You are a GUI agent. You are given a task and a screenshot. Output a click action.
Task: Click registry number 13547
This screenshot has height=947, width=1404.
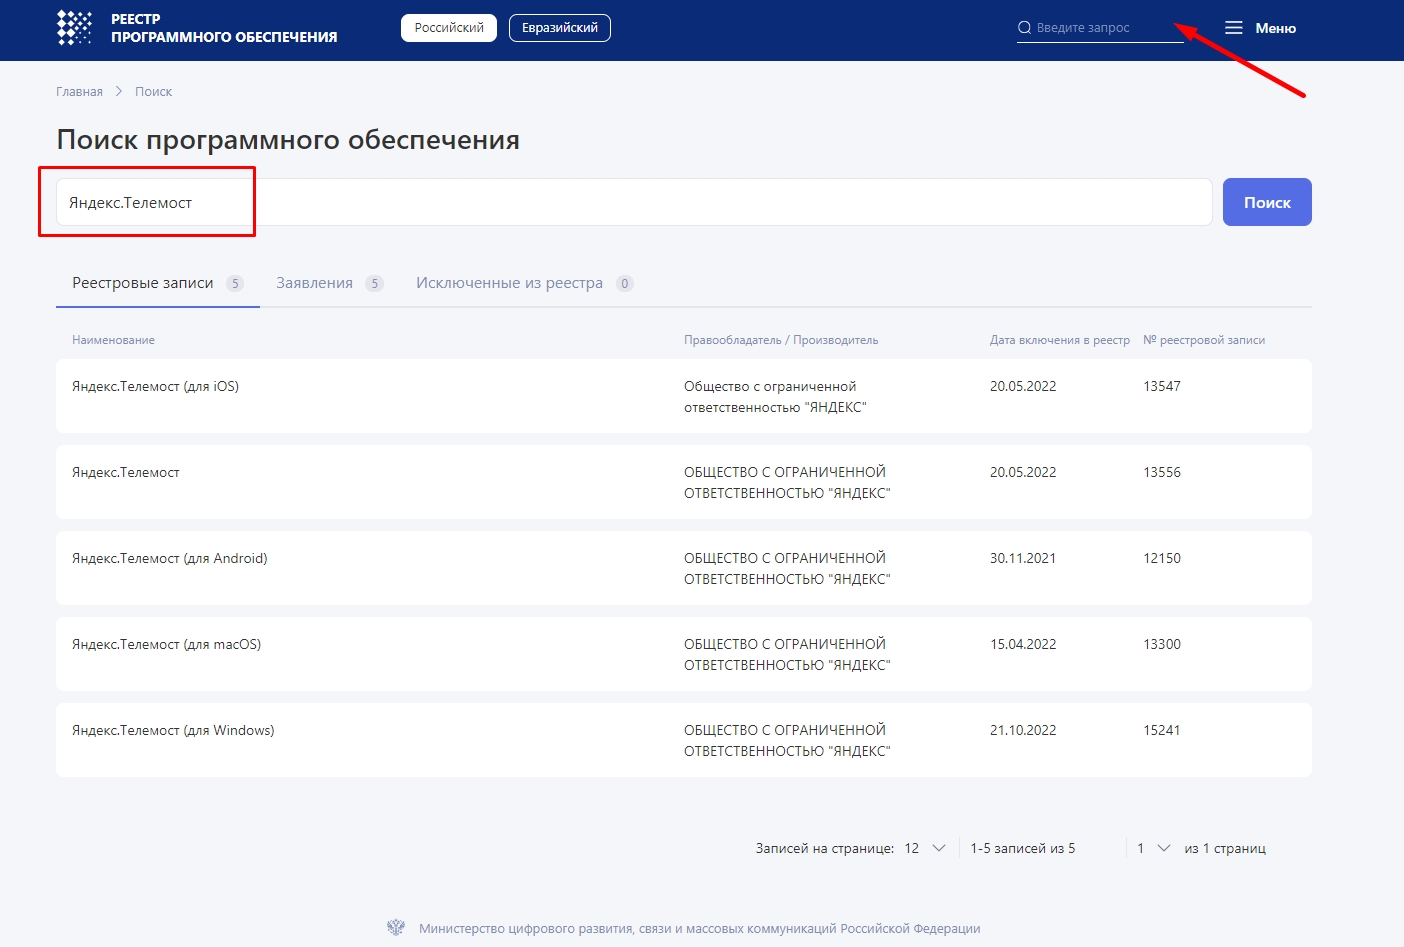[1162, 386]
